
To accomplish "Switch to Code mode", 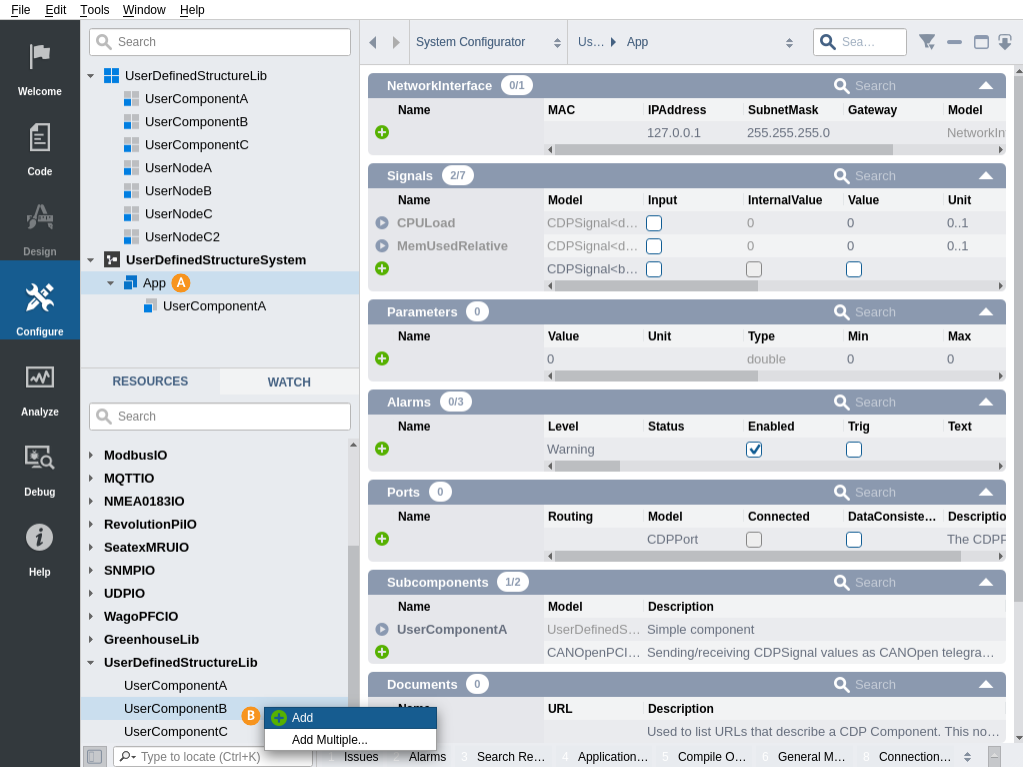I will coord(39,146).
